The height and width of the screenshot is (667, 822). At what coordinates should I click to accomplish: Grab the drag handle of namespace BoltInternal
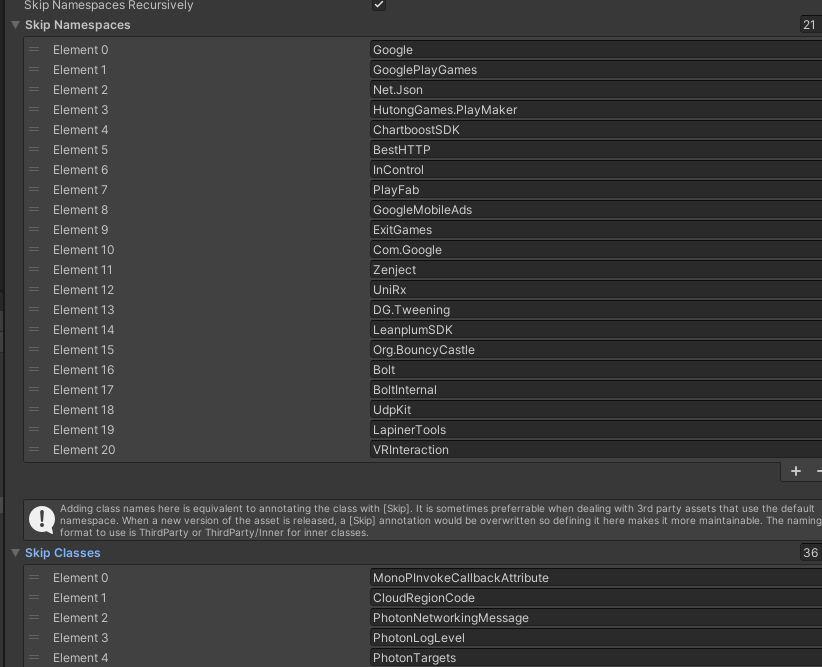(x=34, y=389)
